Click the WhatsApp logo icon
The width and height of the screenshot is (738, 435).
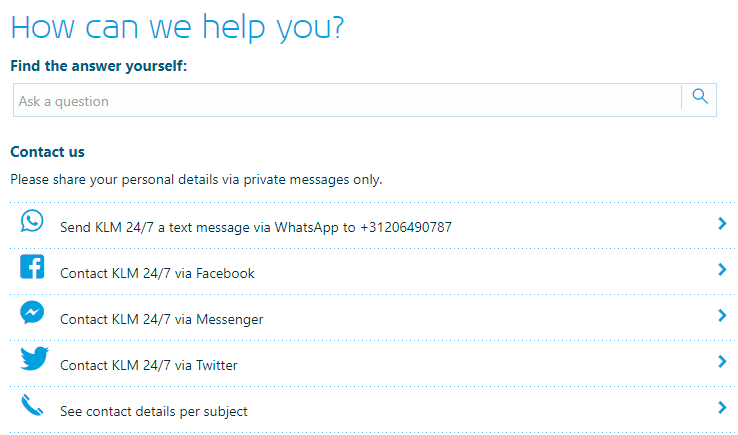click(32, 222)
